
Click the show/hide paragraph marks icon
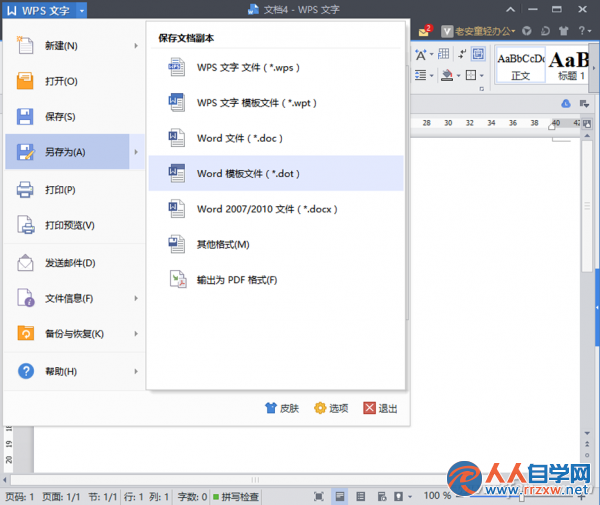click(462, 54)
